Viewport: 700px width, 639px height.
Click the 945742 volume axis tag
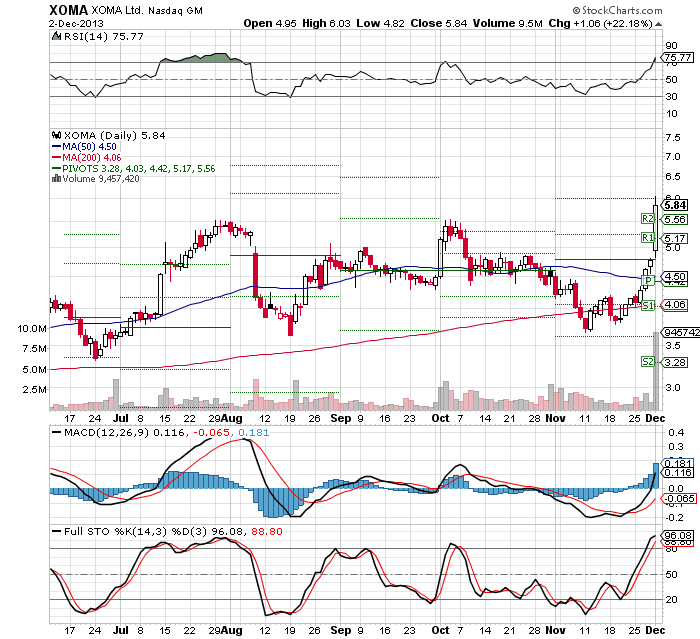(682, 332)
